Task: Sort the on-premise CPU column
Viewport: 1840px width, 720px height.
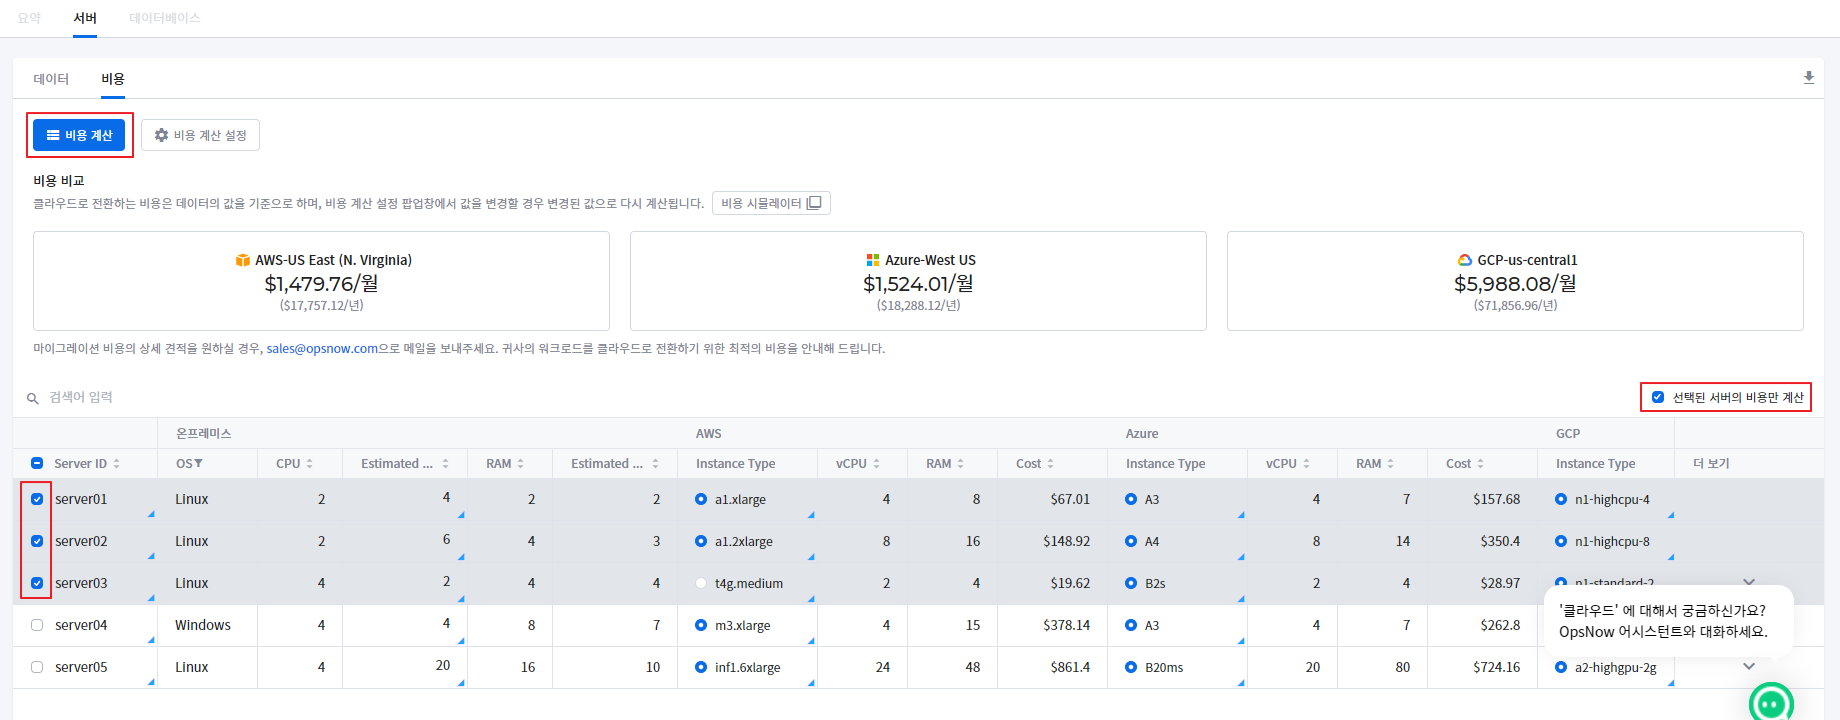Action: pos(309,464)
